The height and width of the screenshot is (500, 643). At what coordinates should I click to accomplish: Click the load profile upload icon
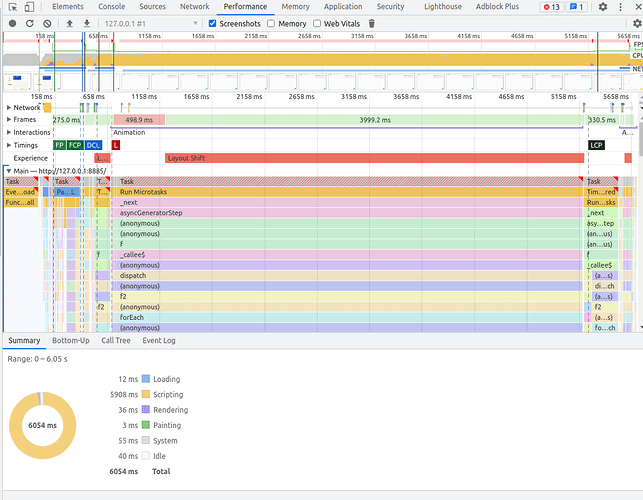[70, 23]
